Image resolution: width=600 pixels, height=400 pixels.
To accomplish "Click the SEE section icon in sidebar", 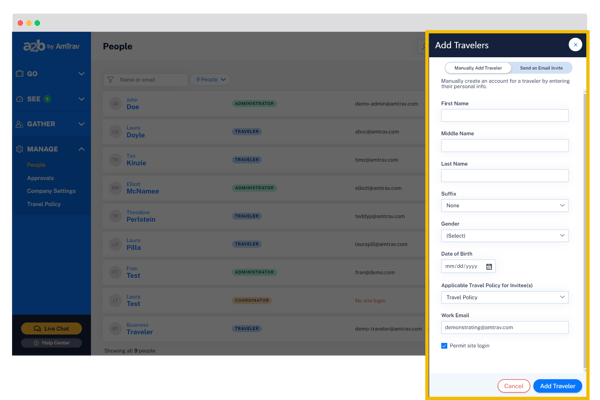I will 20,99.
